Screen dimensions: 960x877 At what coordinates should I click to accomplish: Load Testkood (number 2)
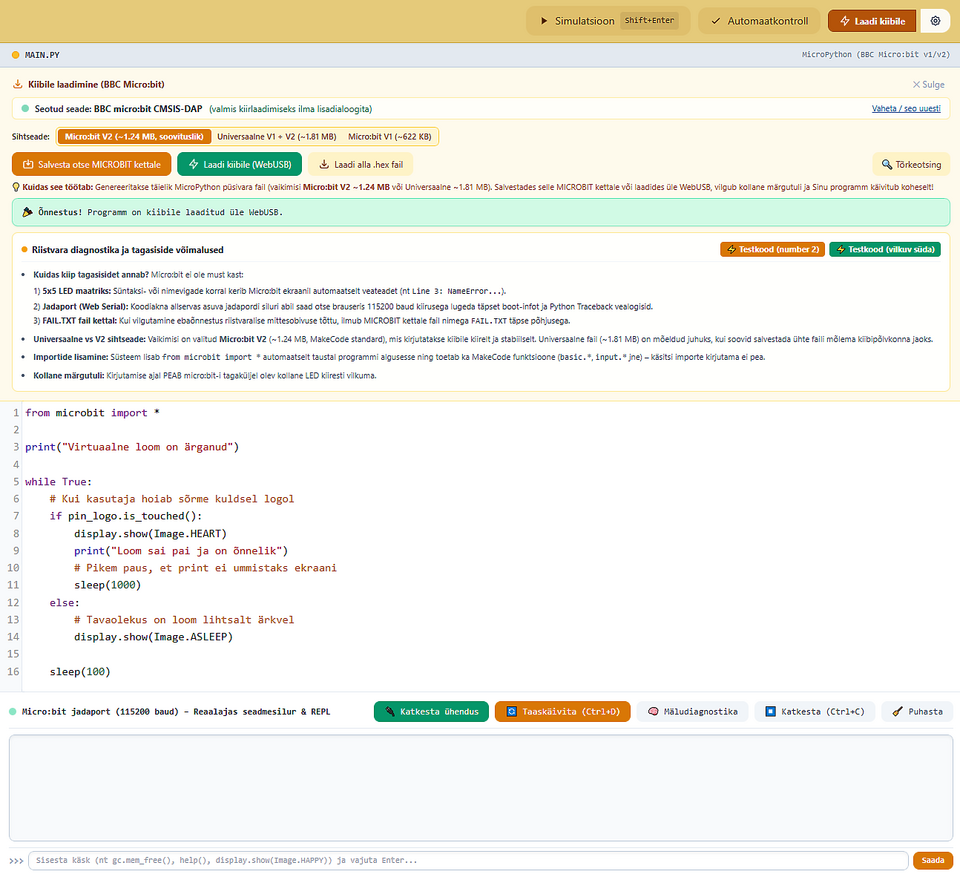click(773, 249)
